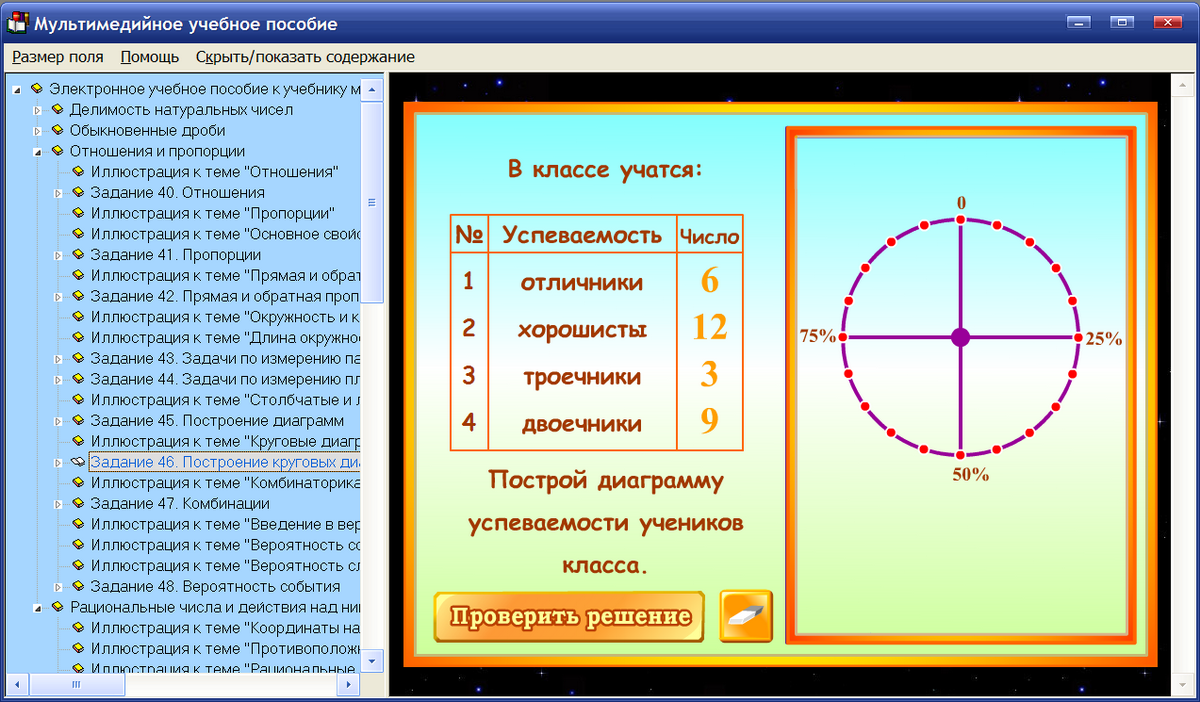Screen dimensions: 1200x702
Task: Click the book icon next to "Задание 47. Комбинации"
Action: pos(76,503)
